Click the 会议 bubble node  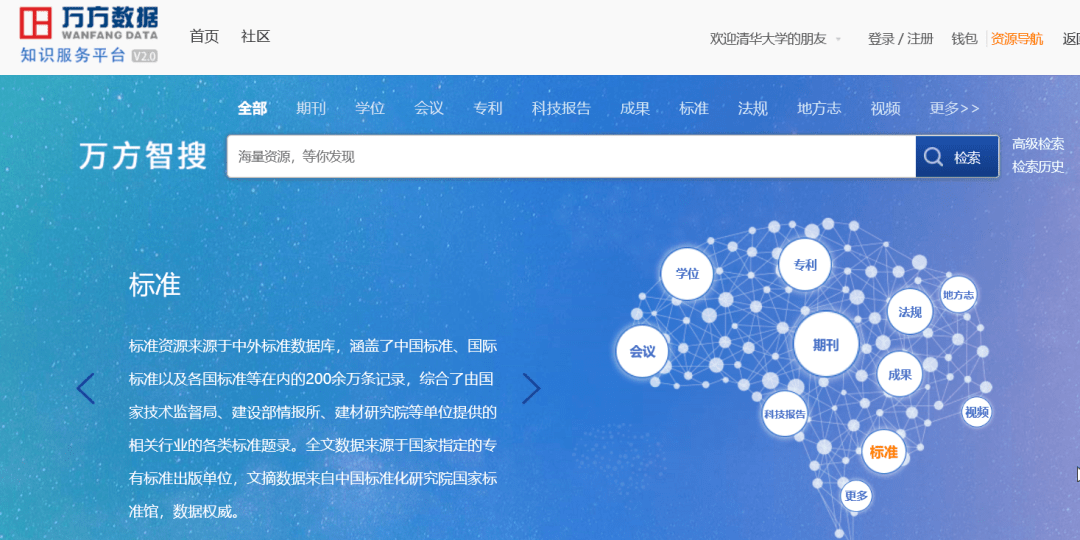tap(642, 351)
